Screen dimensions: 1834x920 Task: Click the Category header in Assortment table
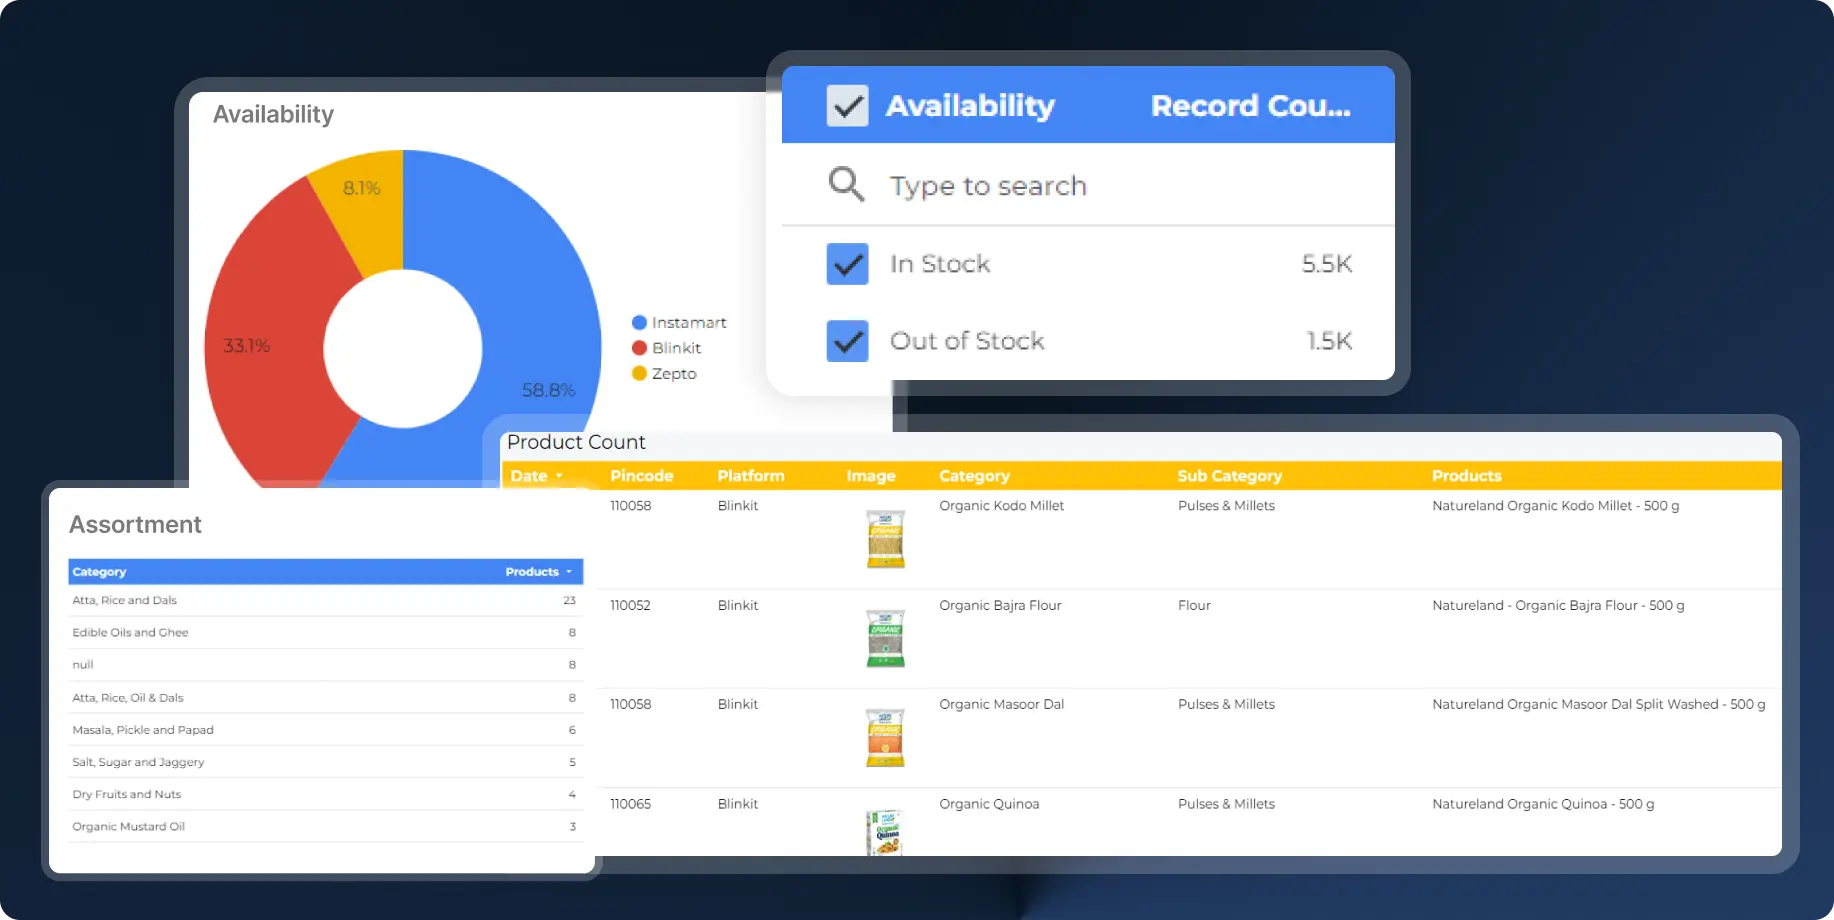click(x=99, y=572)
